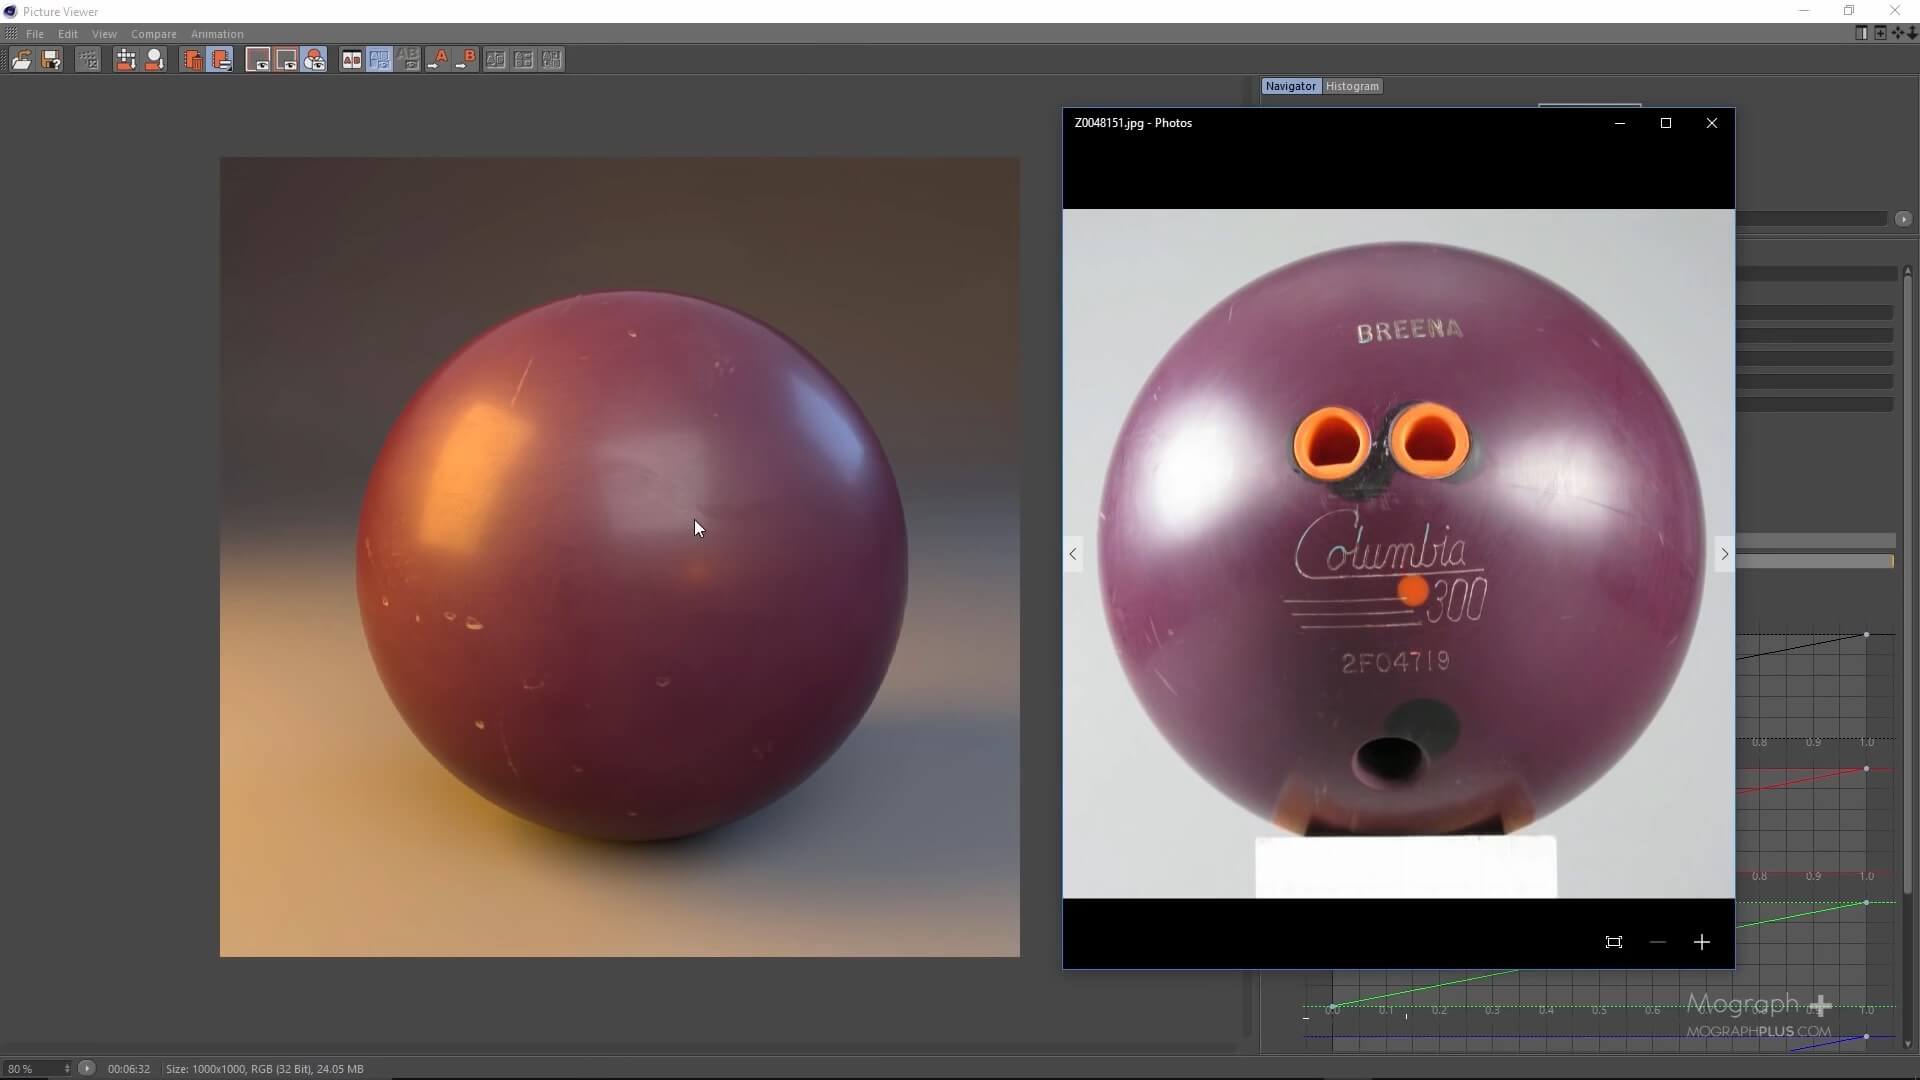Image resolution: width=1920 pixels, height=1080 pixels.
Task: Click the AB compare icon
Action: 351,60
